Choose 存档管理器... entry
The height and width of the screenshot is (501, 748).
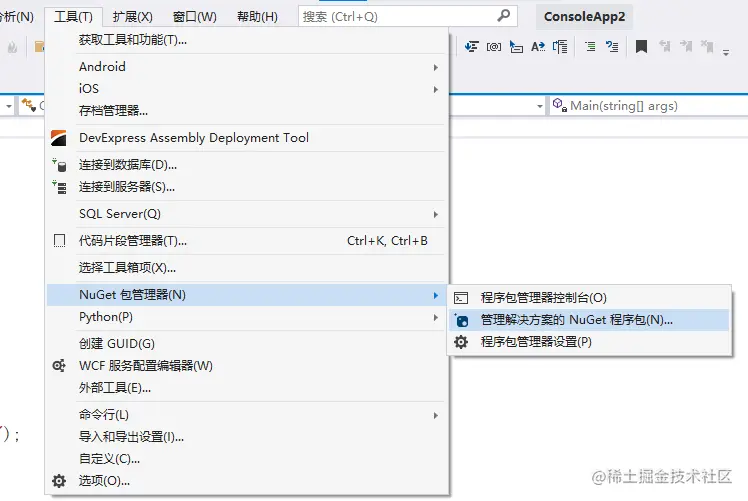(x=247, y=111)
